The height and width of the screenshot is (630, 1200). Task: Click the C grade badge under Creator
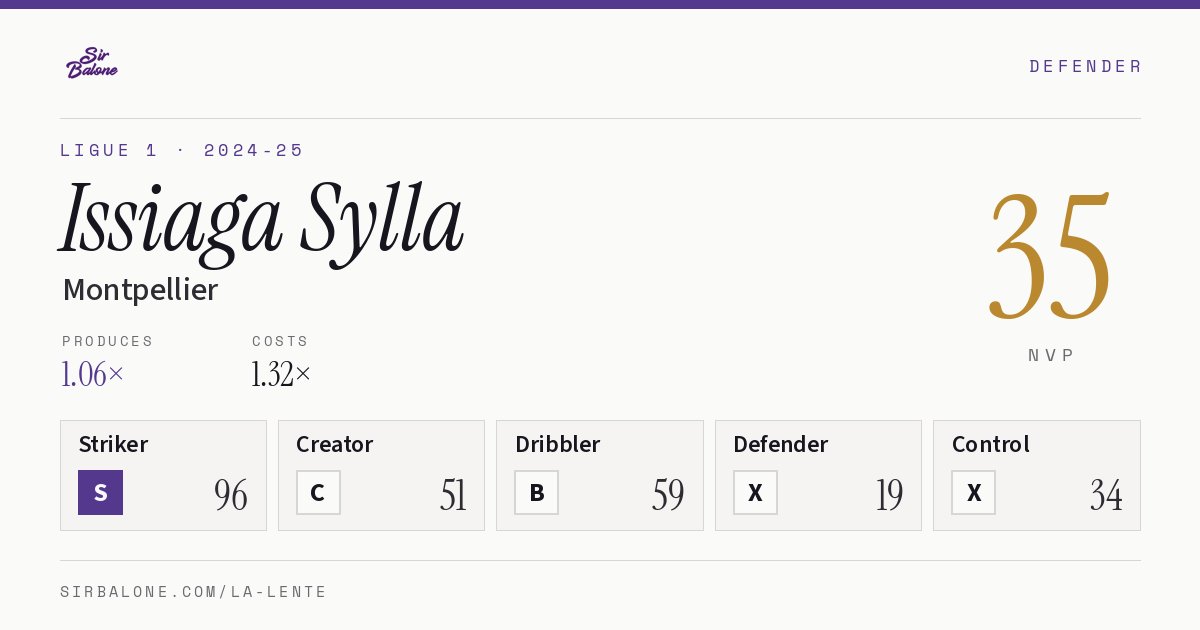(318, 492)
